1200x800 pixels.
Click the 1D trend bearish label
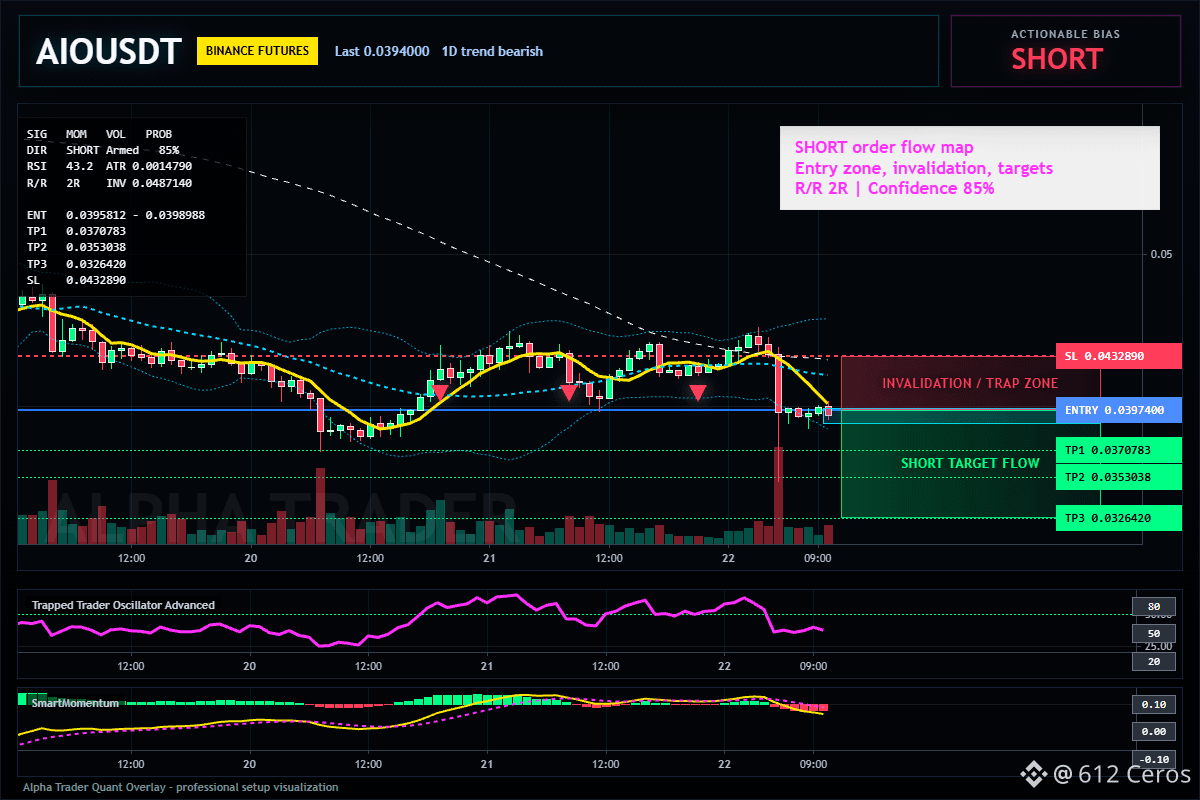pyautogui.click(x=492, y=51)
